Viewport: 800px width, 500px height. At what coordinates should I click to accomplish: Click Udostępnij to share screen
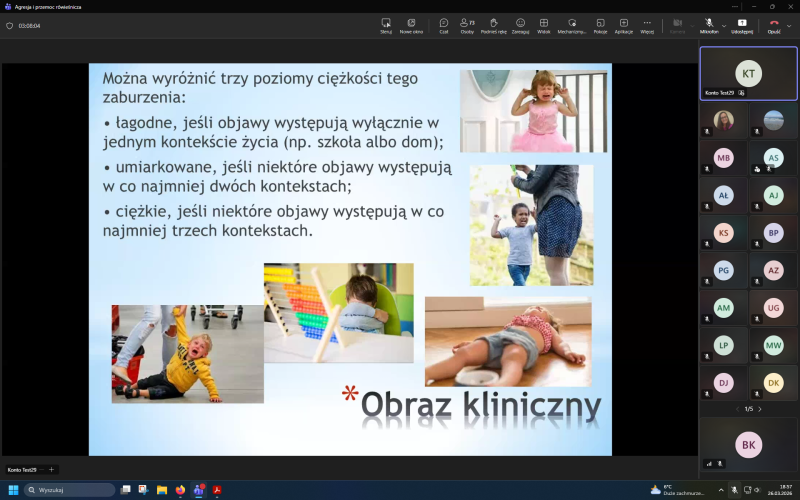coord(742,25)
